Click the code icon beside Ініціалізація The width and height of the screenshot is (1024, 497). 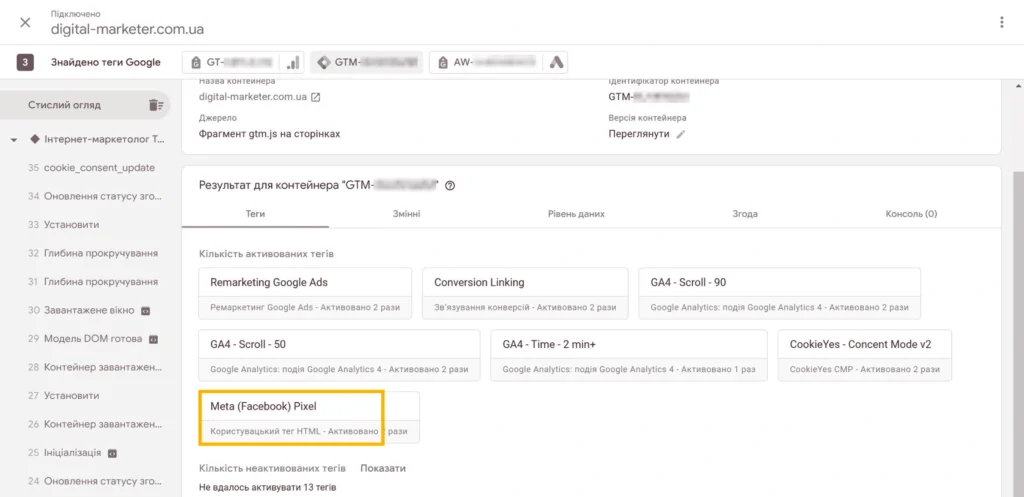point(112,453)
